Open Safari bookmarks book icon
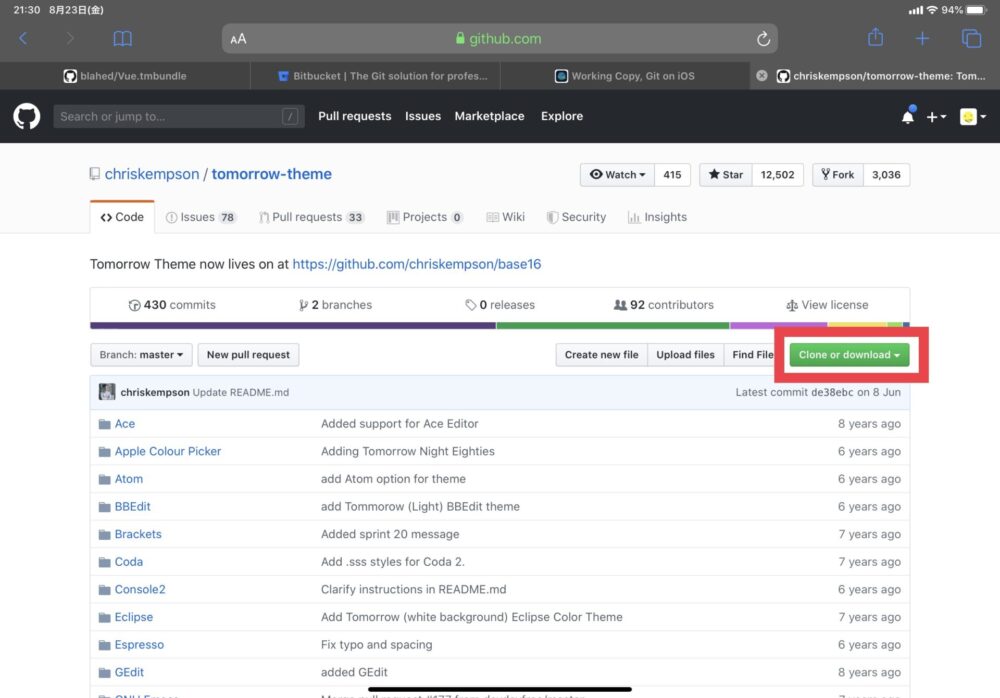 pos(122,39)
